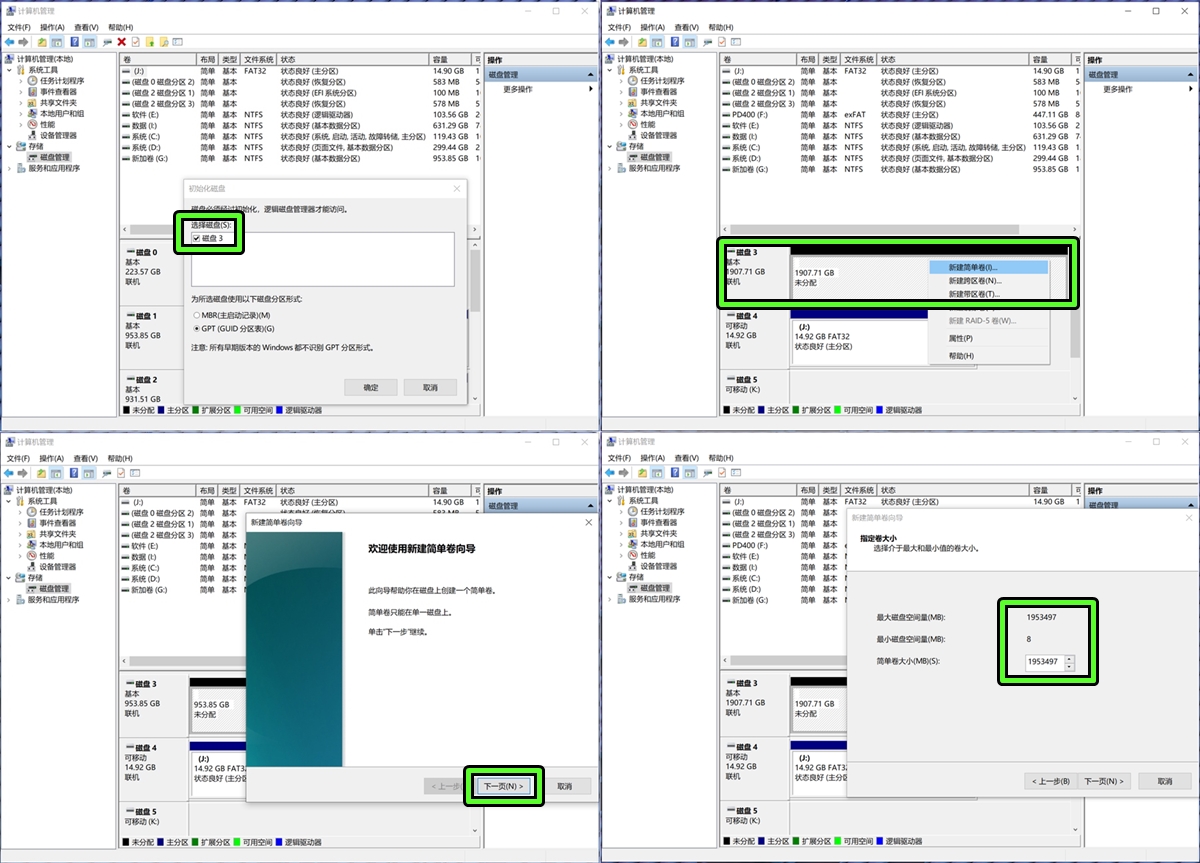Viewport: 1200px width, 863px height.
Task: Increase 简单卷大小 with the spinner up arrow
Action: pos(1069,658)
